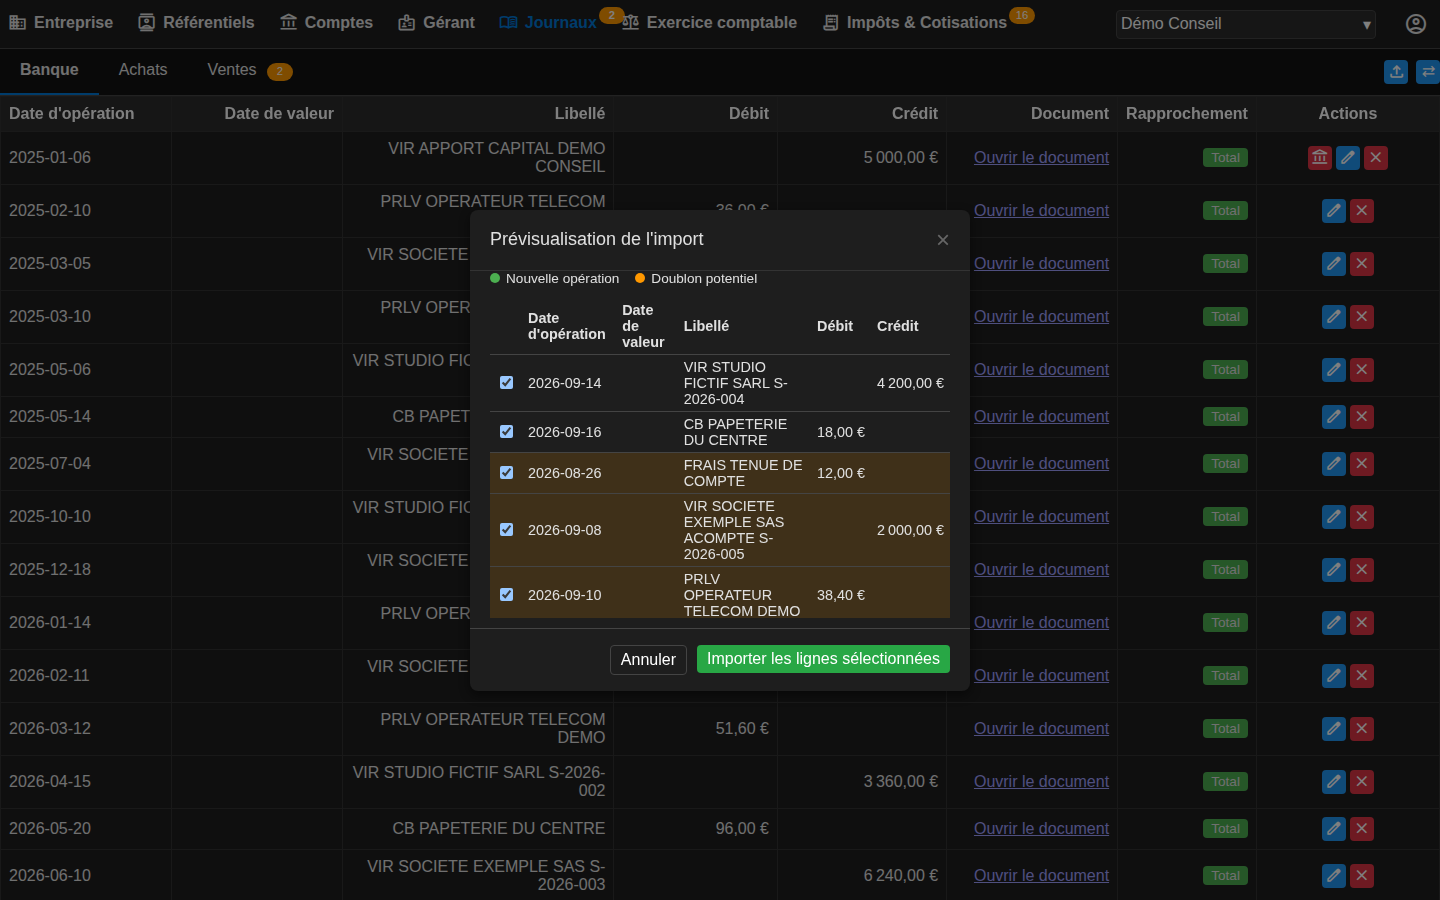1440x900 pixels.
Task: Click the 4 200,00 € credit in the preview
Action: (910, 383)
